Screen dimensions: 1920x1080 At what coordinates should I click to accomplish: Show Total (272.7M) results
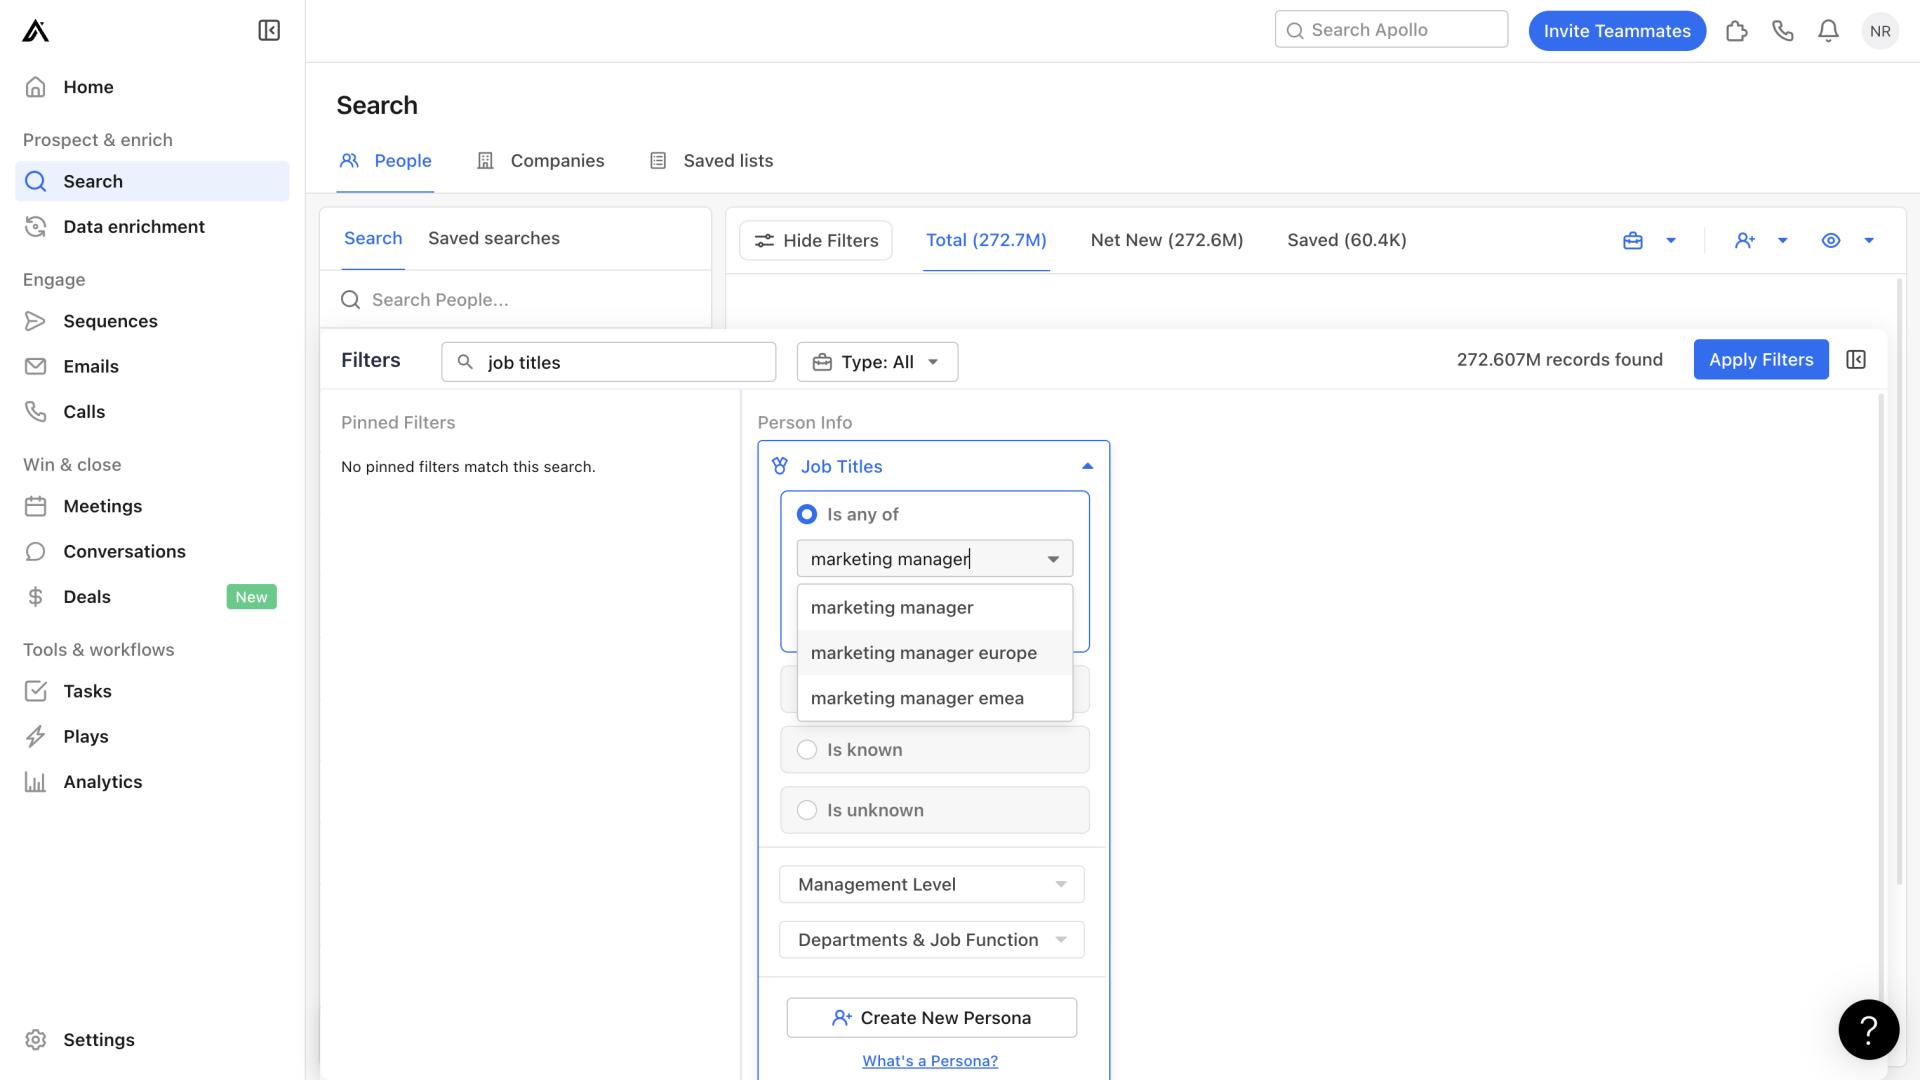click(986, 240)
